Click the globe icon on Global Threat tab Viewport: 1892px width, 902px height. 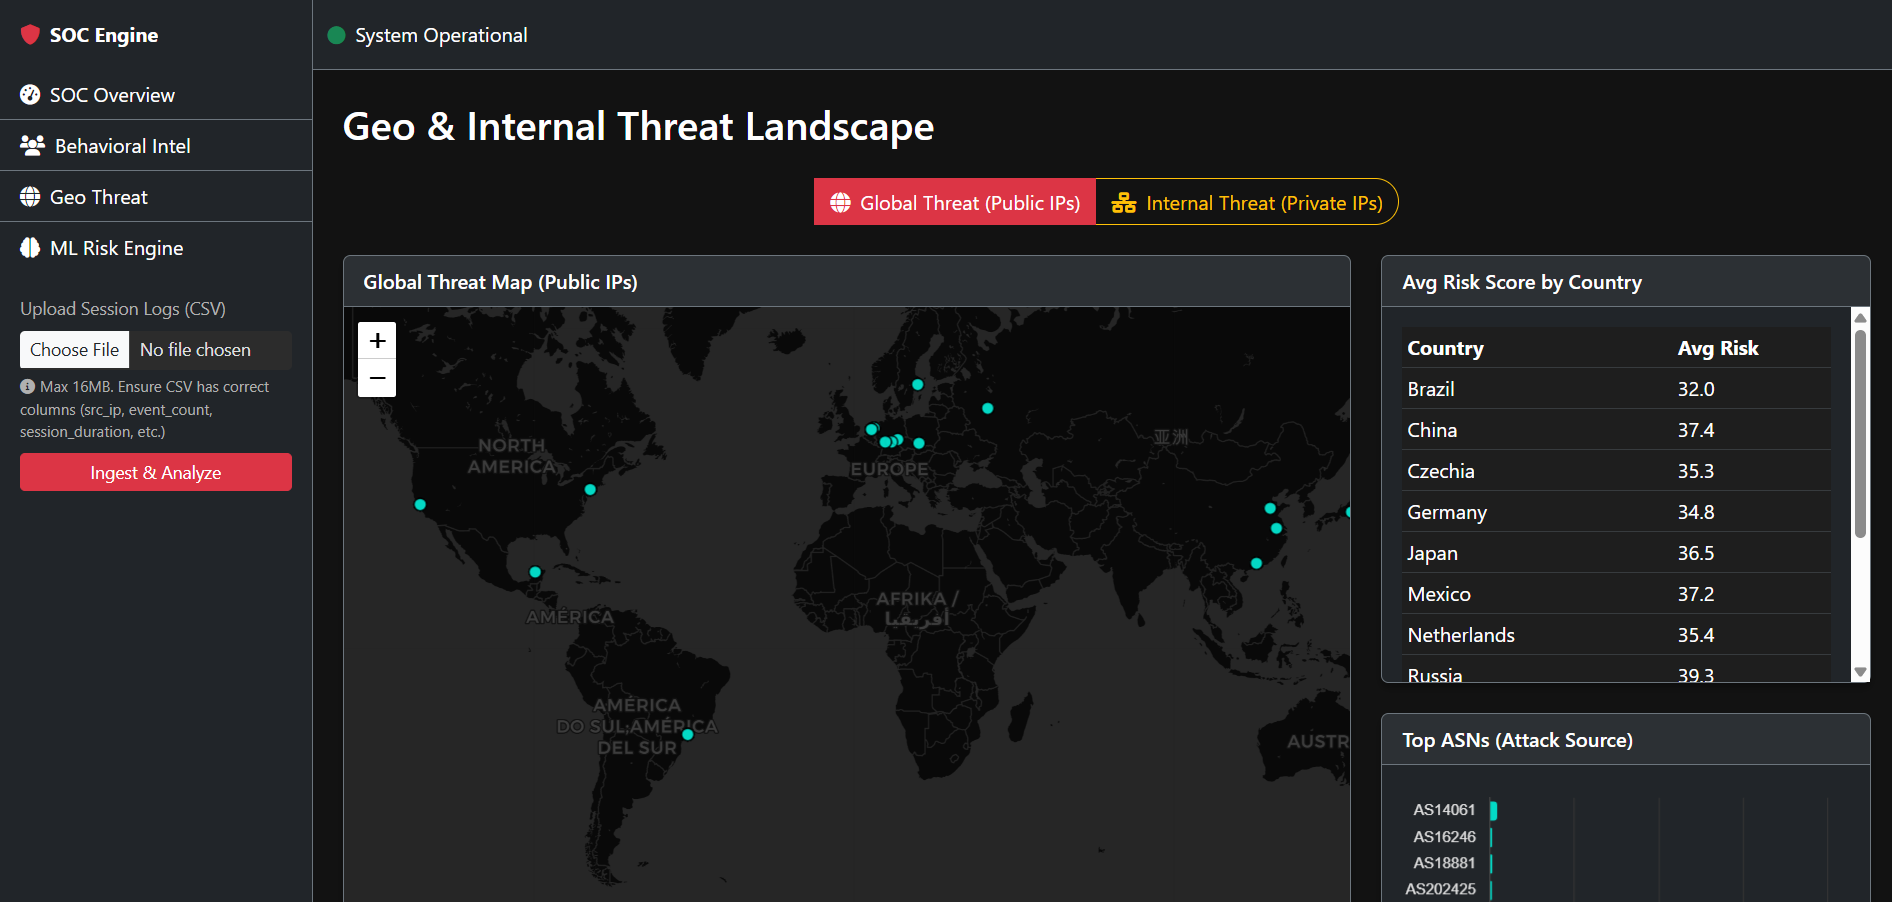(840, 203)
